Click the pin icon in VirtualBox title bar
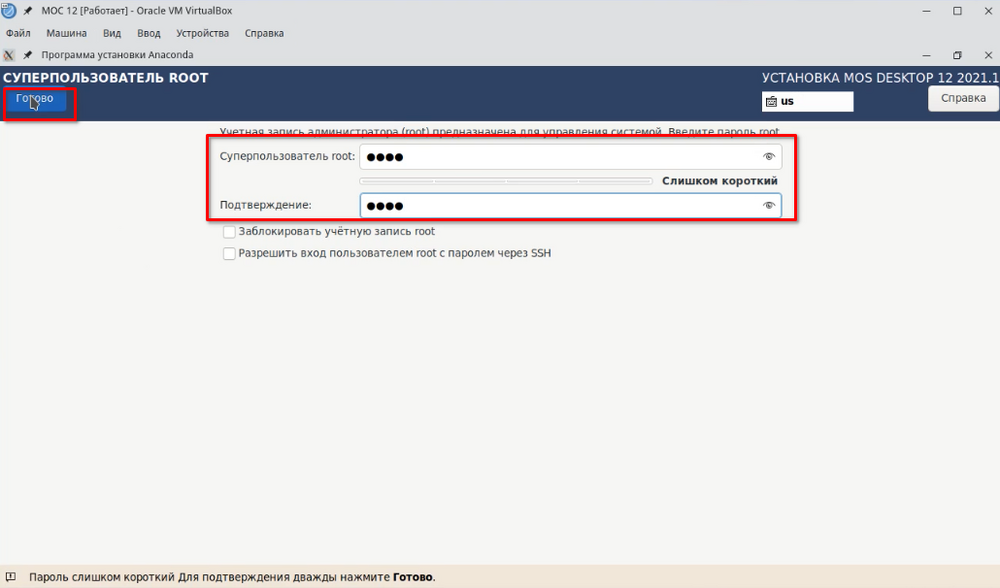Viewport: 1000px width, 588px height. click(x=28, y=11)
